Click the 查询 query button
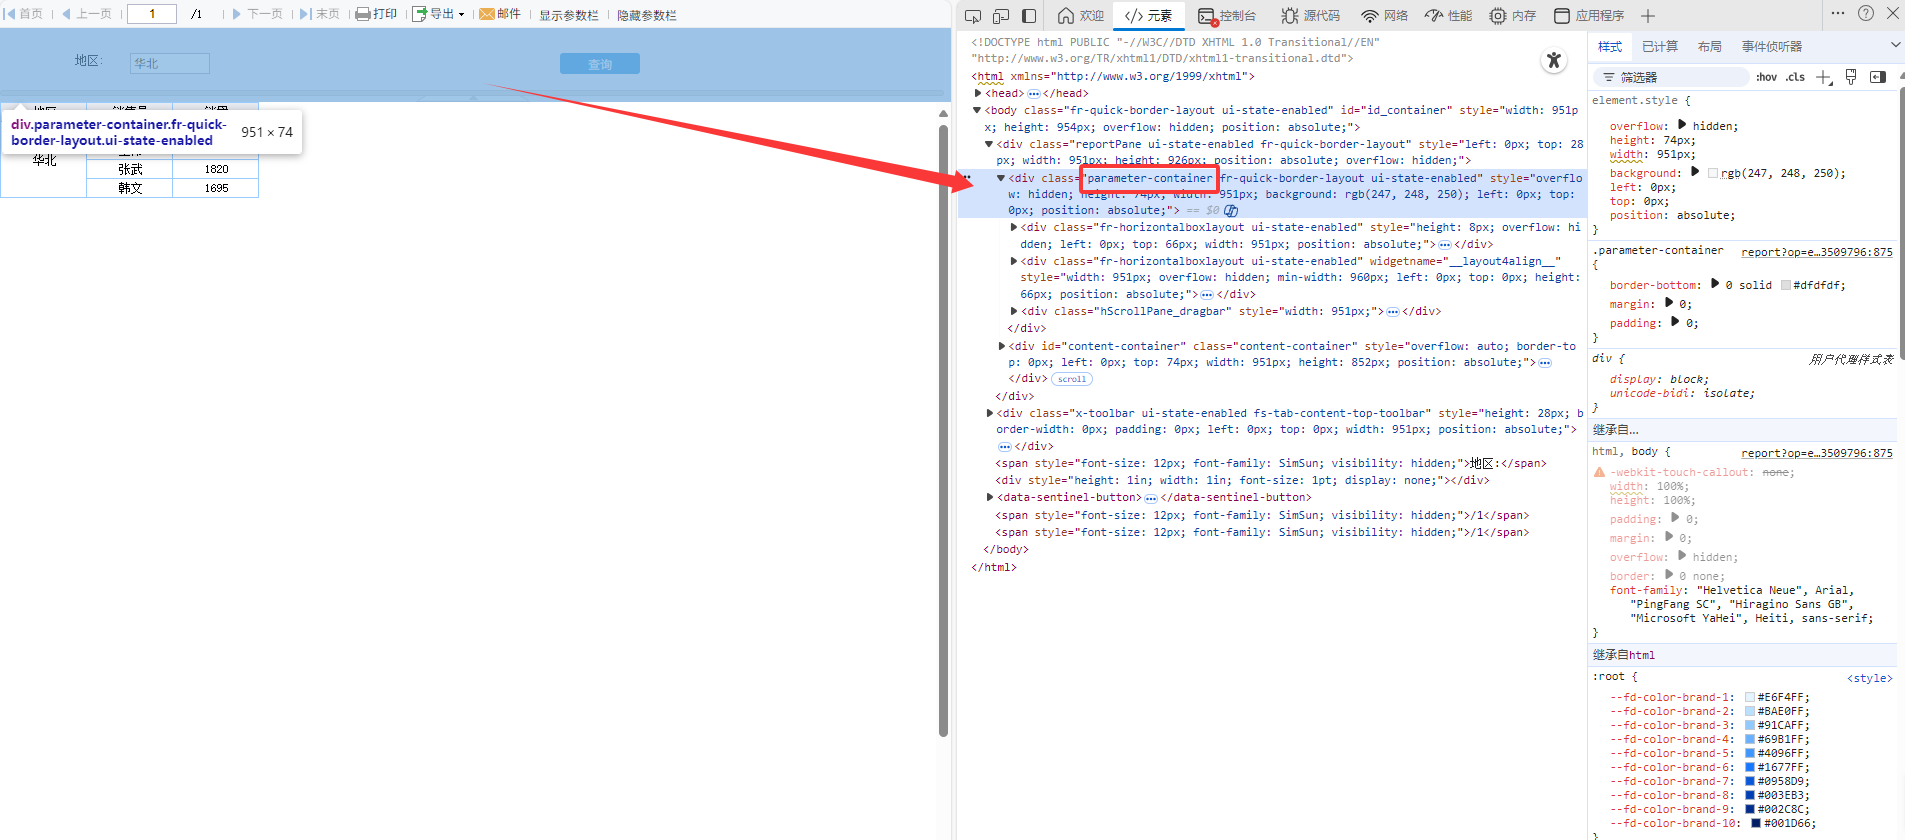1905x840 pixels. (x=599, y=64)
